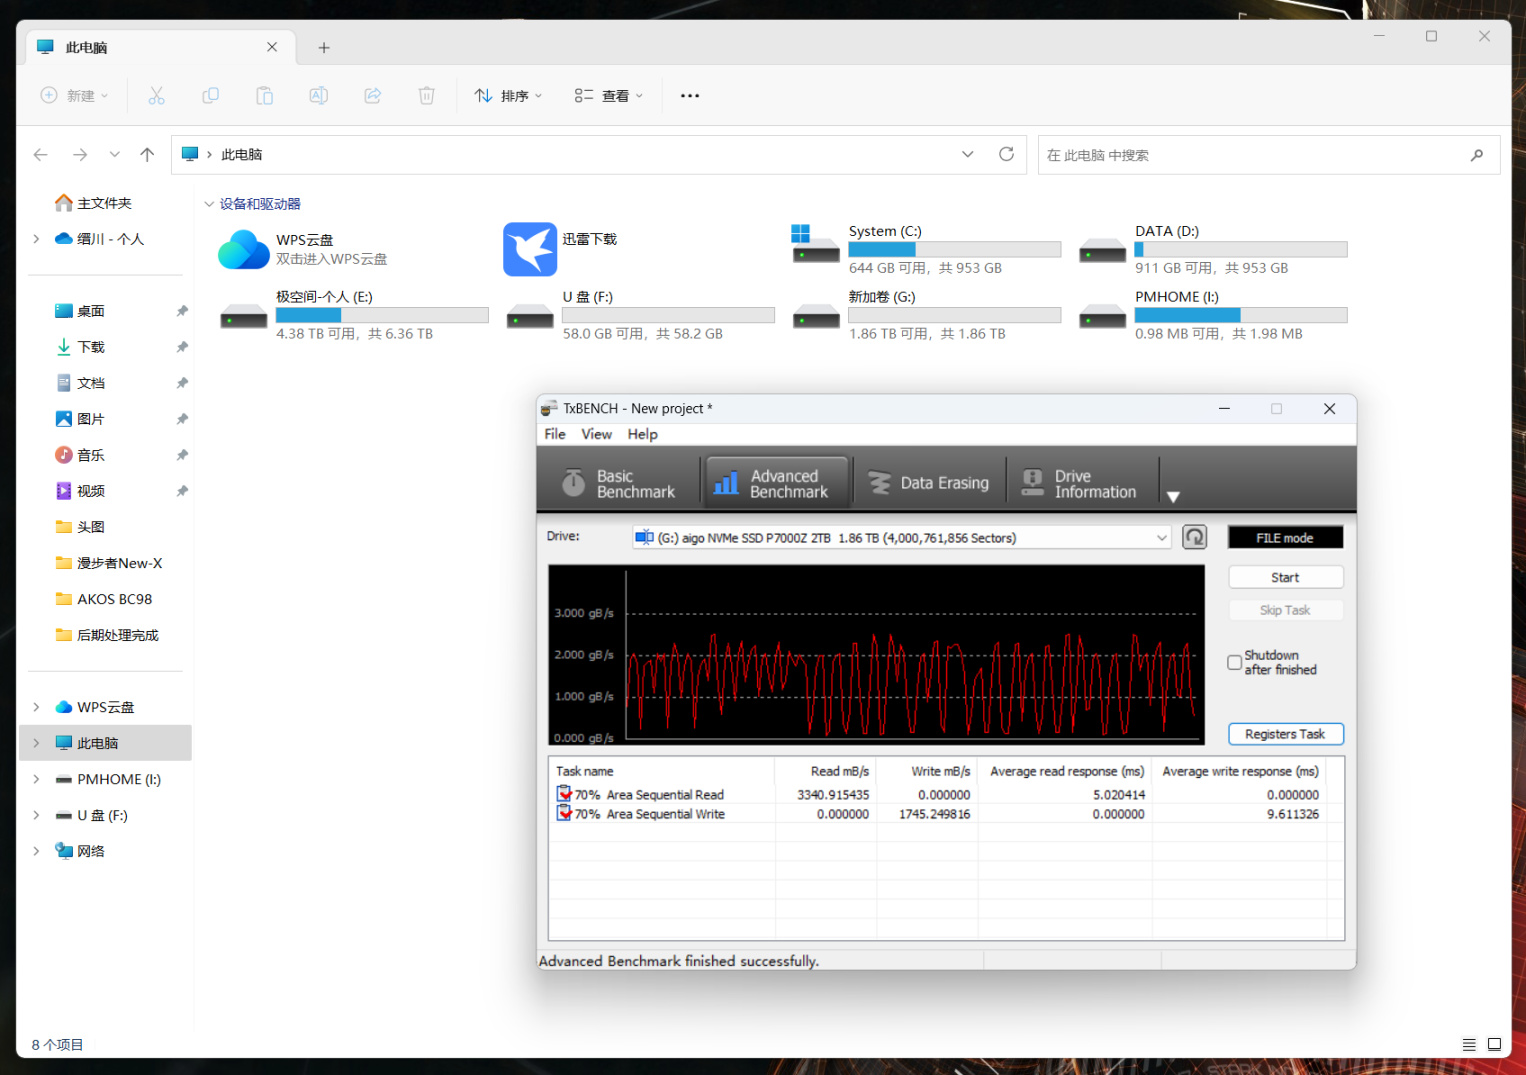Open the Data Erasing section
Screen dimensions: 1526x1075
(928, 483)
